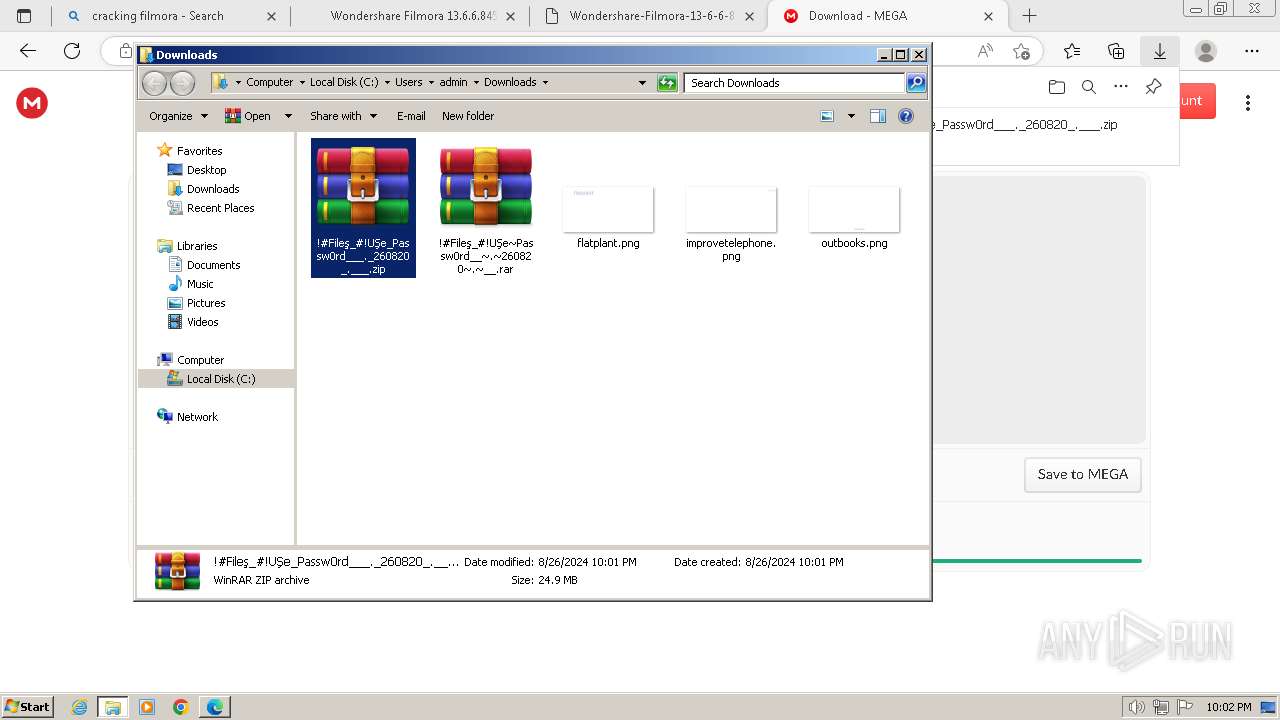This screenshot has height=720, width=1280.
Task: Click New folder button
Action: (468, 116)
